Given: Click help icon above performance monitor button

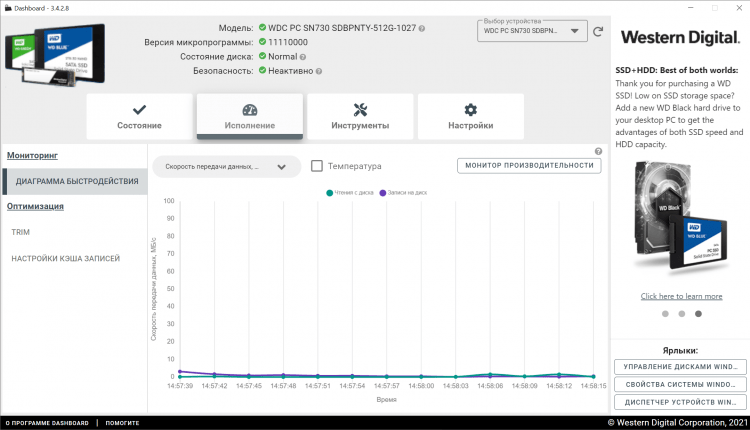Looking at the screenshot, I should coord(598,151).
